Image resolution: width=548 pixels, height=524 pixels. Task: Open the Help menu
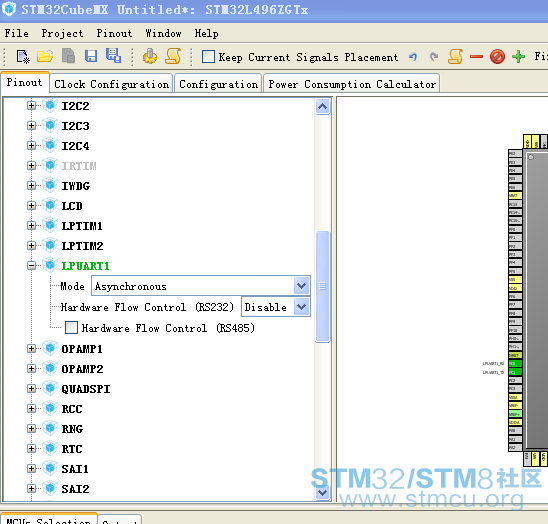pyautogui.click(x=207, y=33)
